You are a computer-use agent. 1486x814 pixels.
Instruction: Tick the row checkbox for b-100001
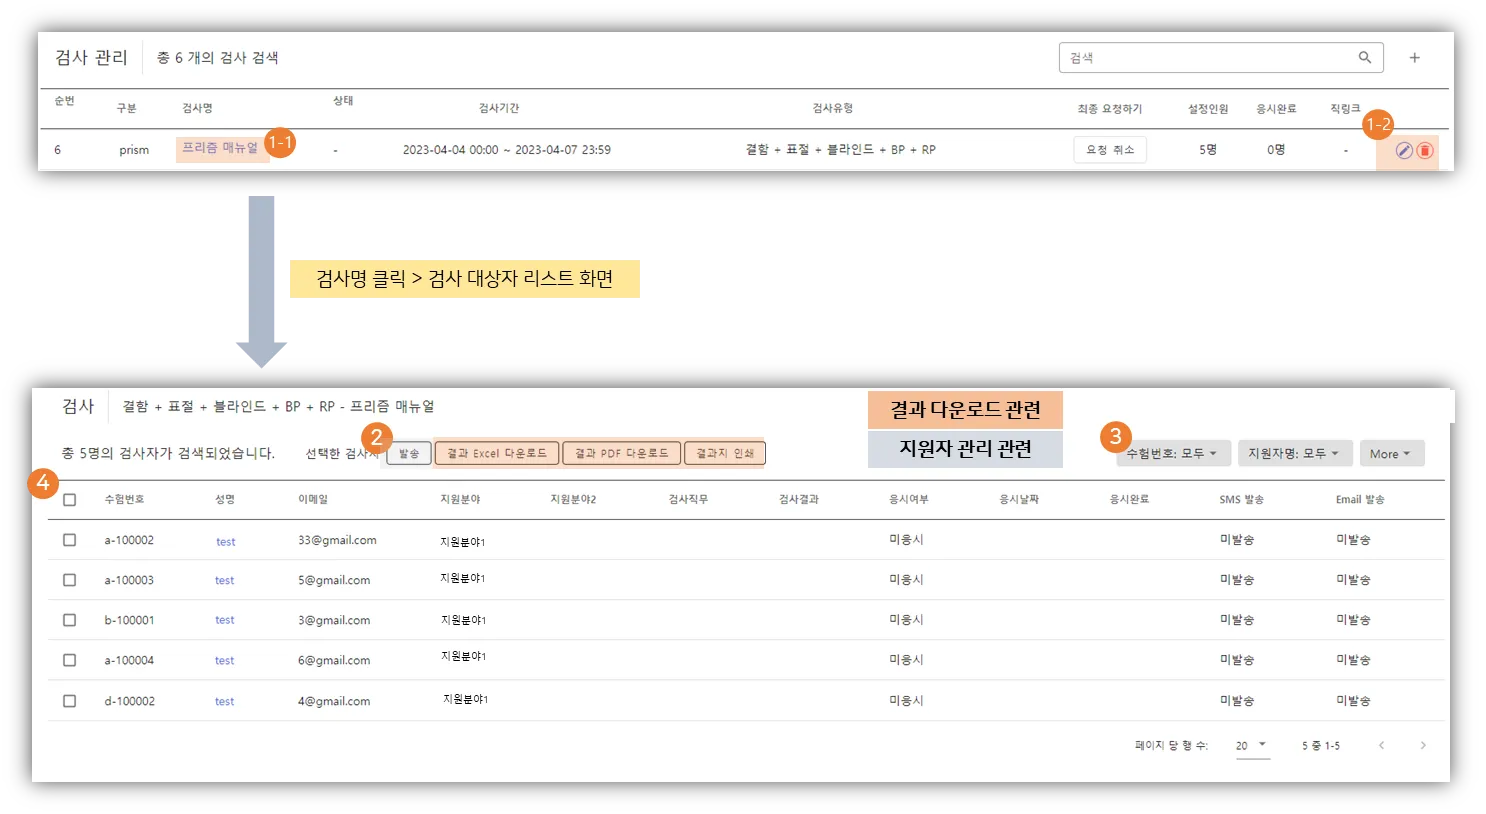(x=69, y=620)
